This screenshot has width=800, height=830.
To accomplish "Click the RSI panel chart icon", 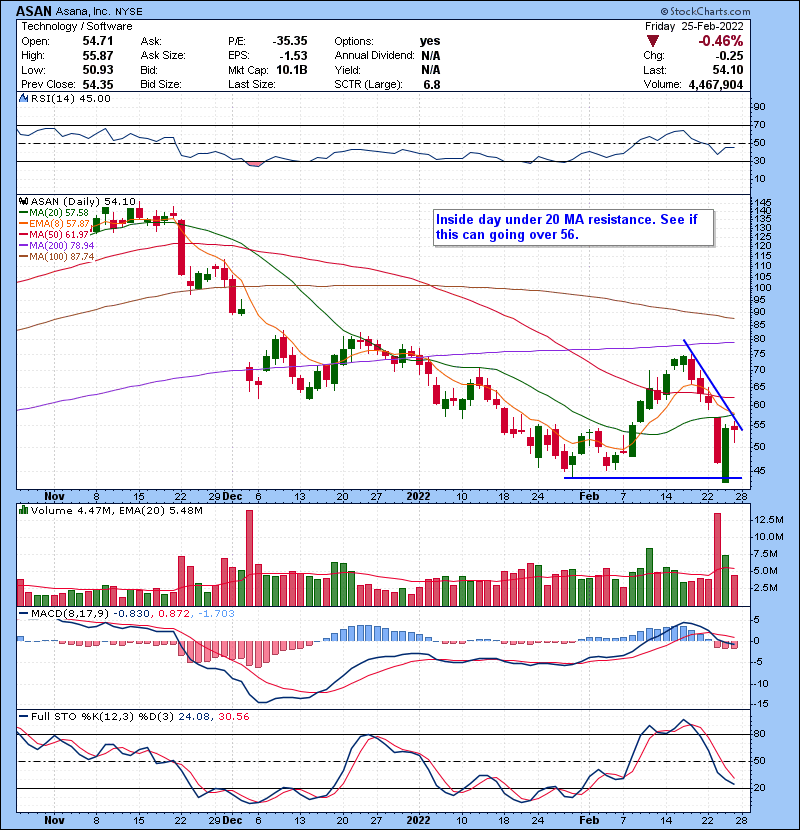I will (x=23, y=98).
